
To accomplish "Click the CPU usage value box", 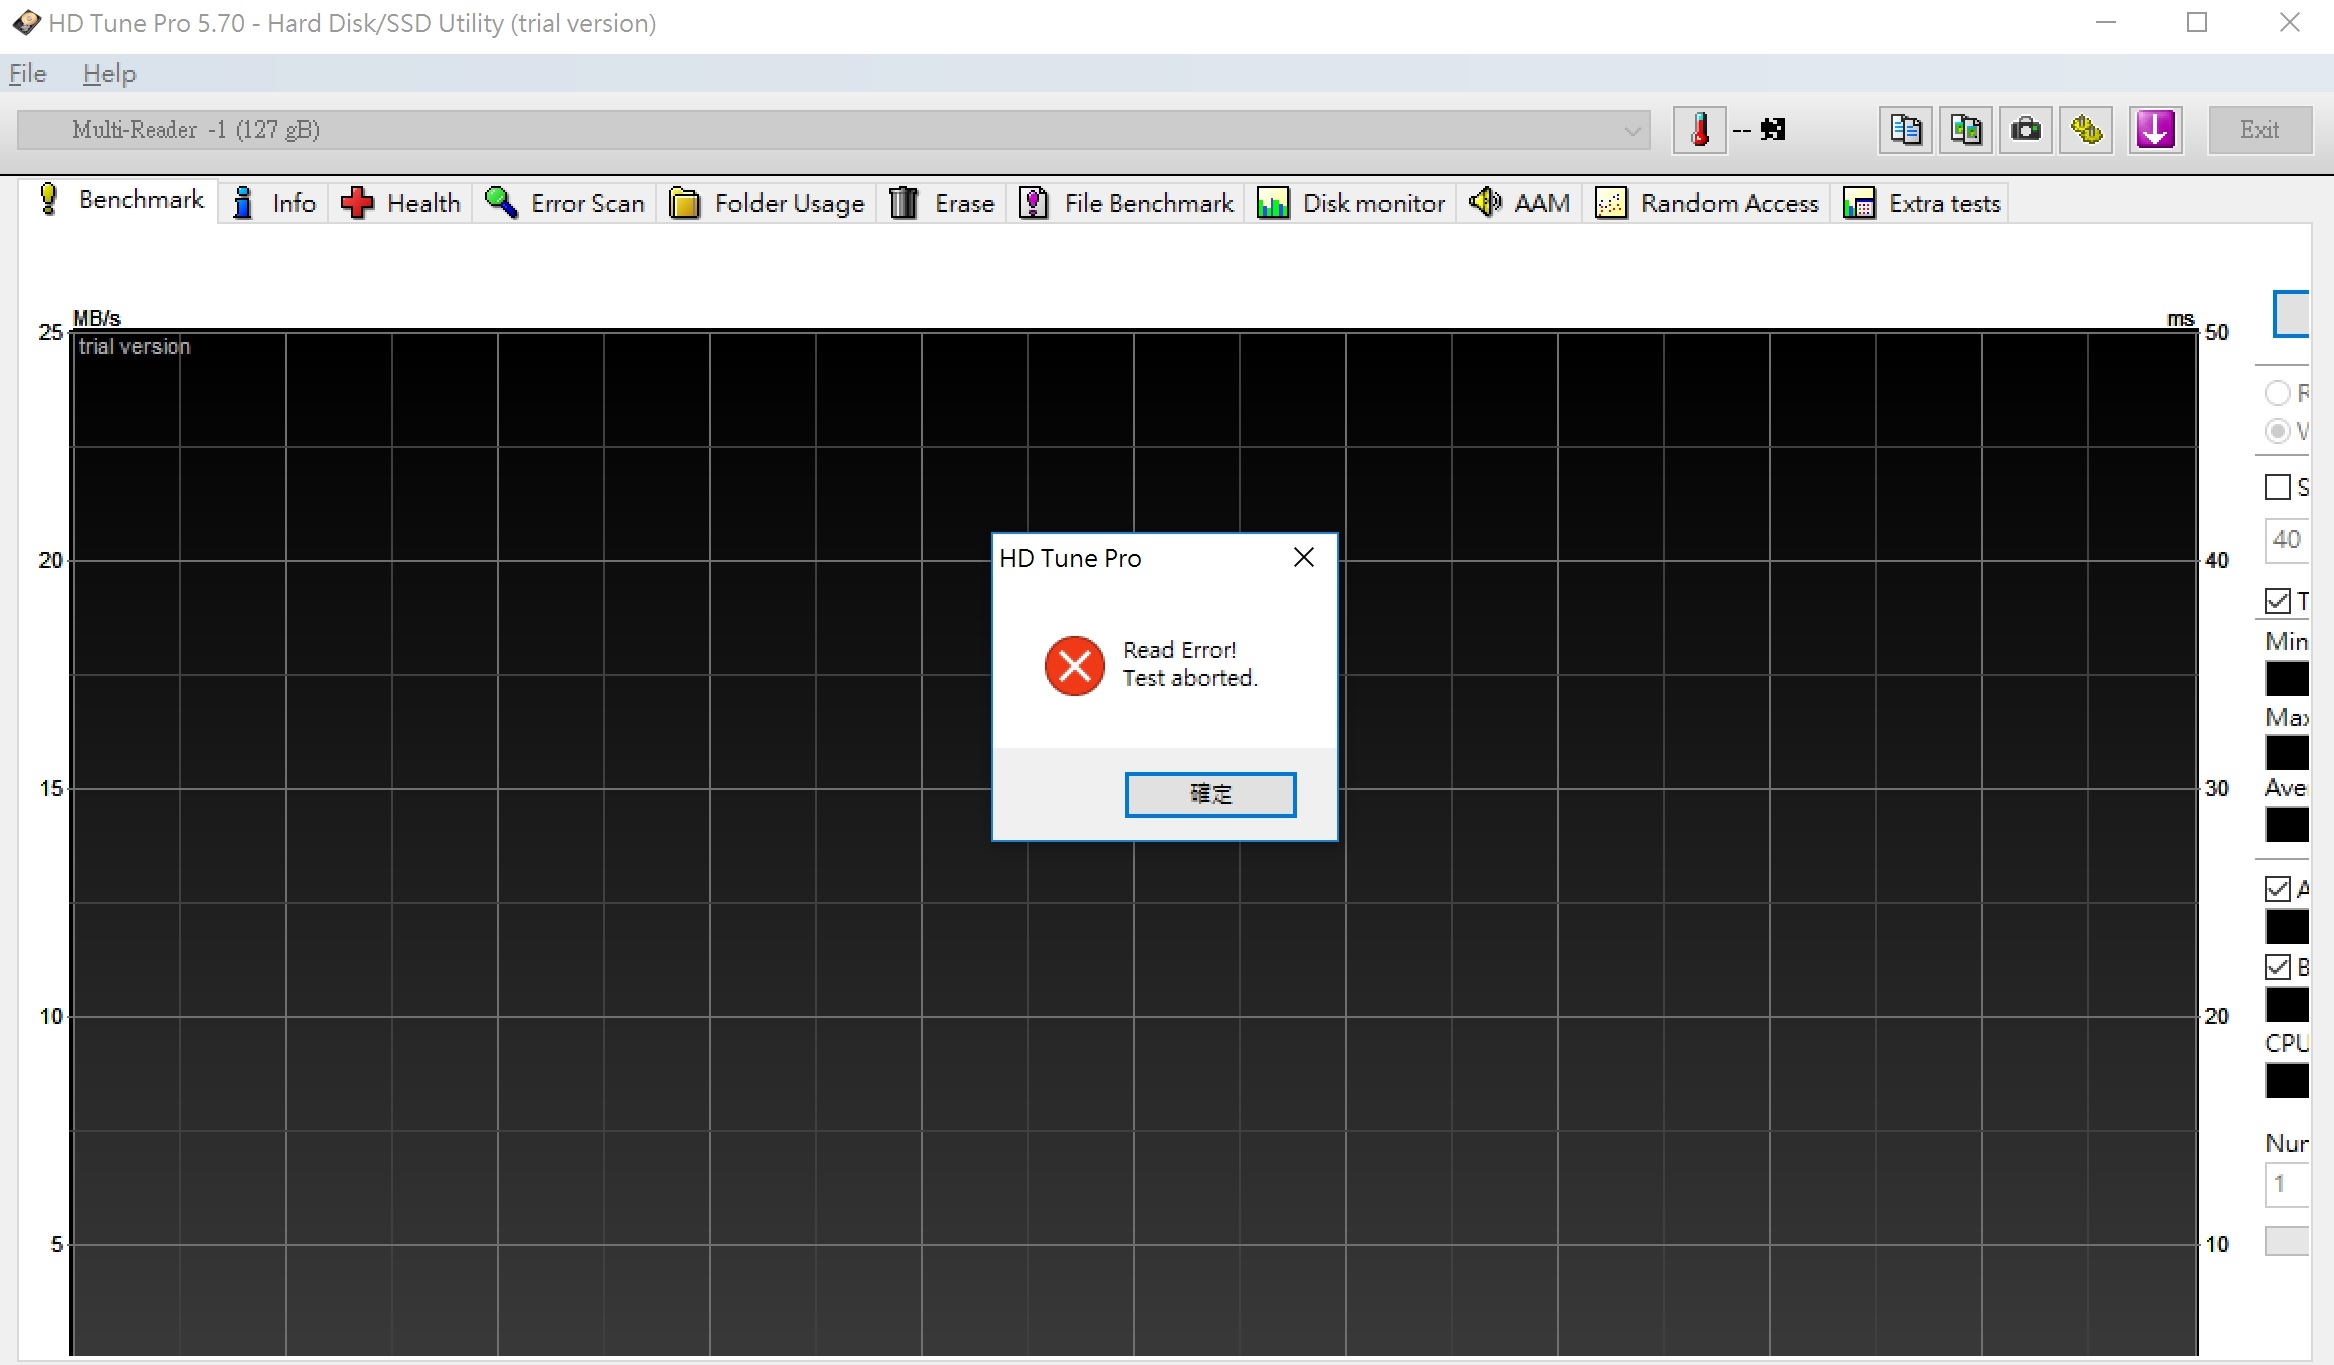I will coord(2287,1081).
